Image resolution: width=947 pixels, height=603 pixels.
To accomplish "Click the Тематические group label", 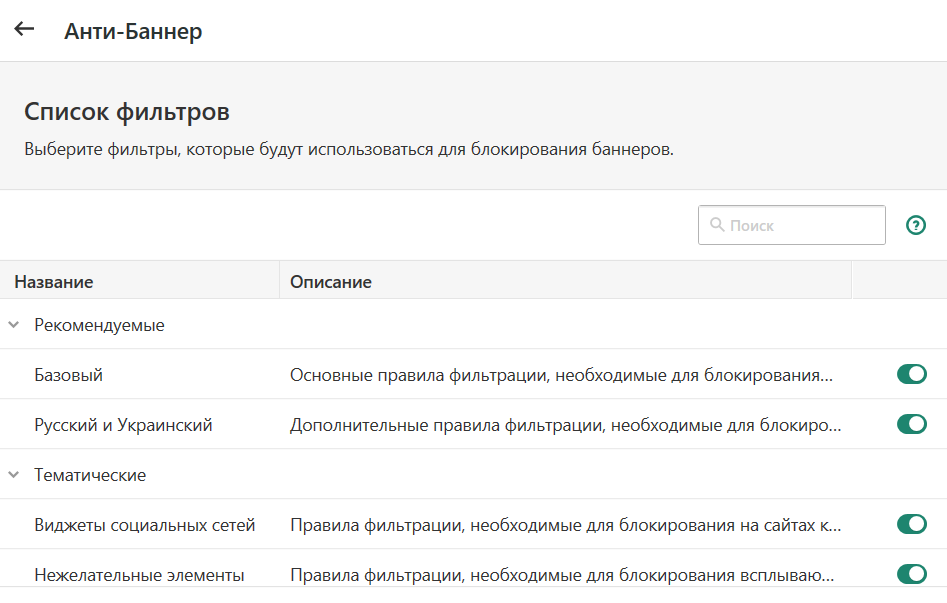I will (90, 475).
